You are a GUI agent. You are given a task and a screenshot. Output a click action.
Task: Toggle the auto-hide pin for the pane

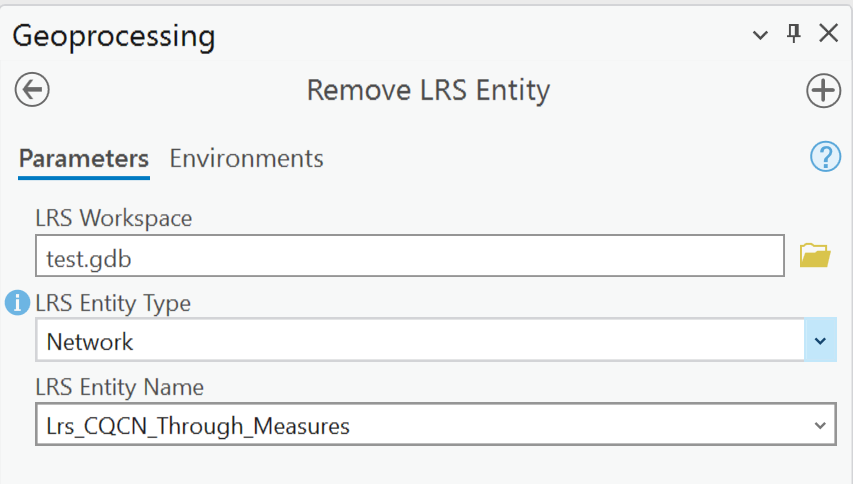tap(794, 34)
